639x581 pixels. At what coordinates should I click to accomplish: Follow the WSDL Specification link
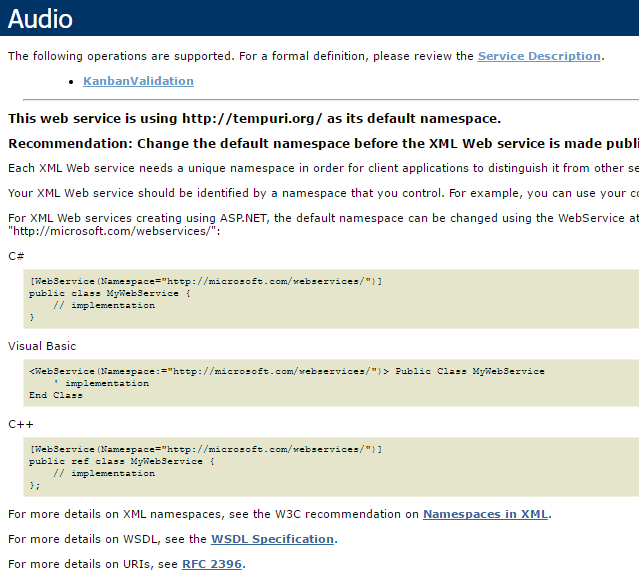pos(272,539)
